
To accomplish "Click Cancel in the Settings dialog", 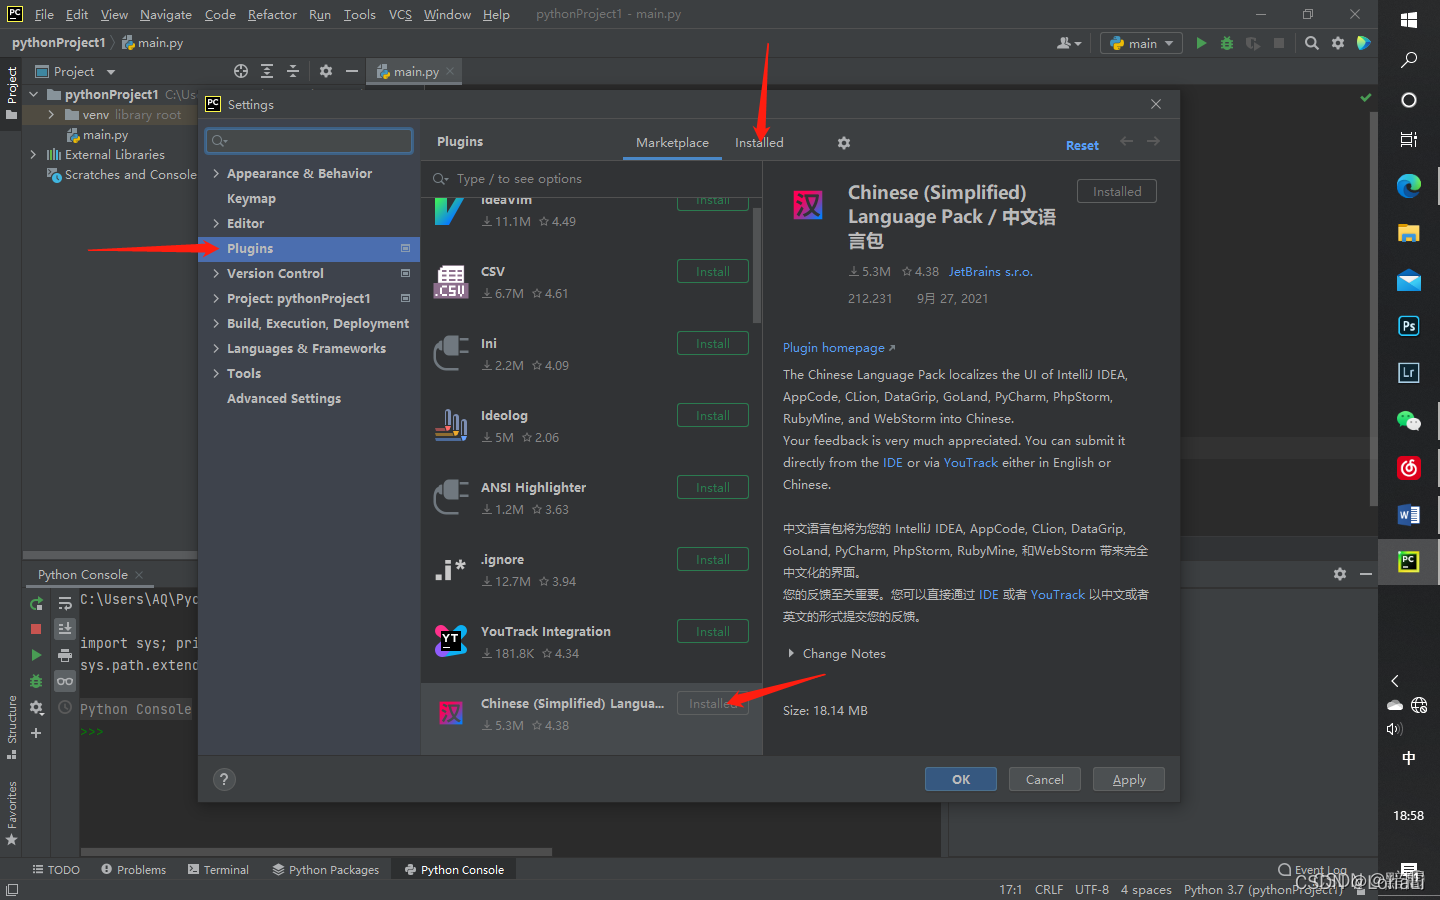I will click(1045, 779).
